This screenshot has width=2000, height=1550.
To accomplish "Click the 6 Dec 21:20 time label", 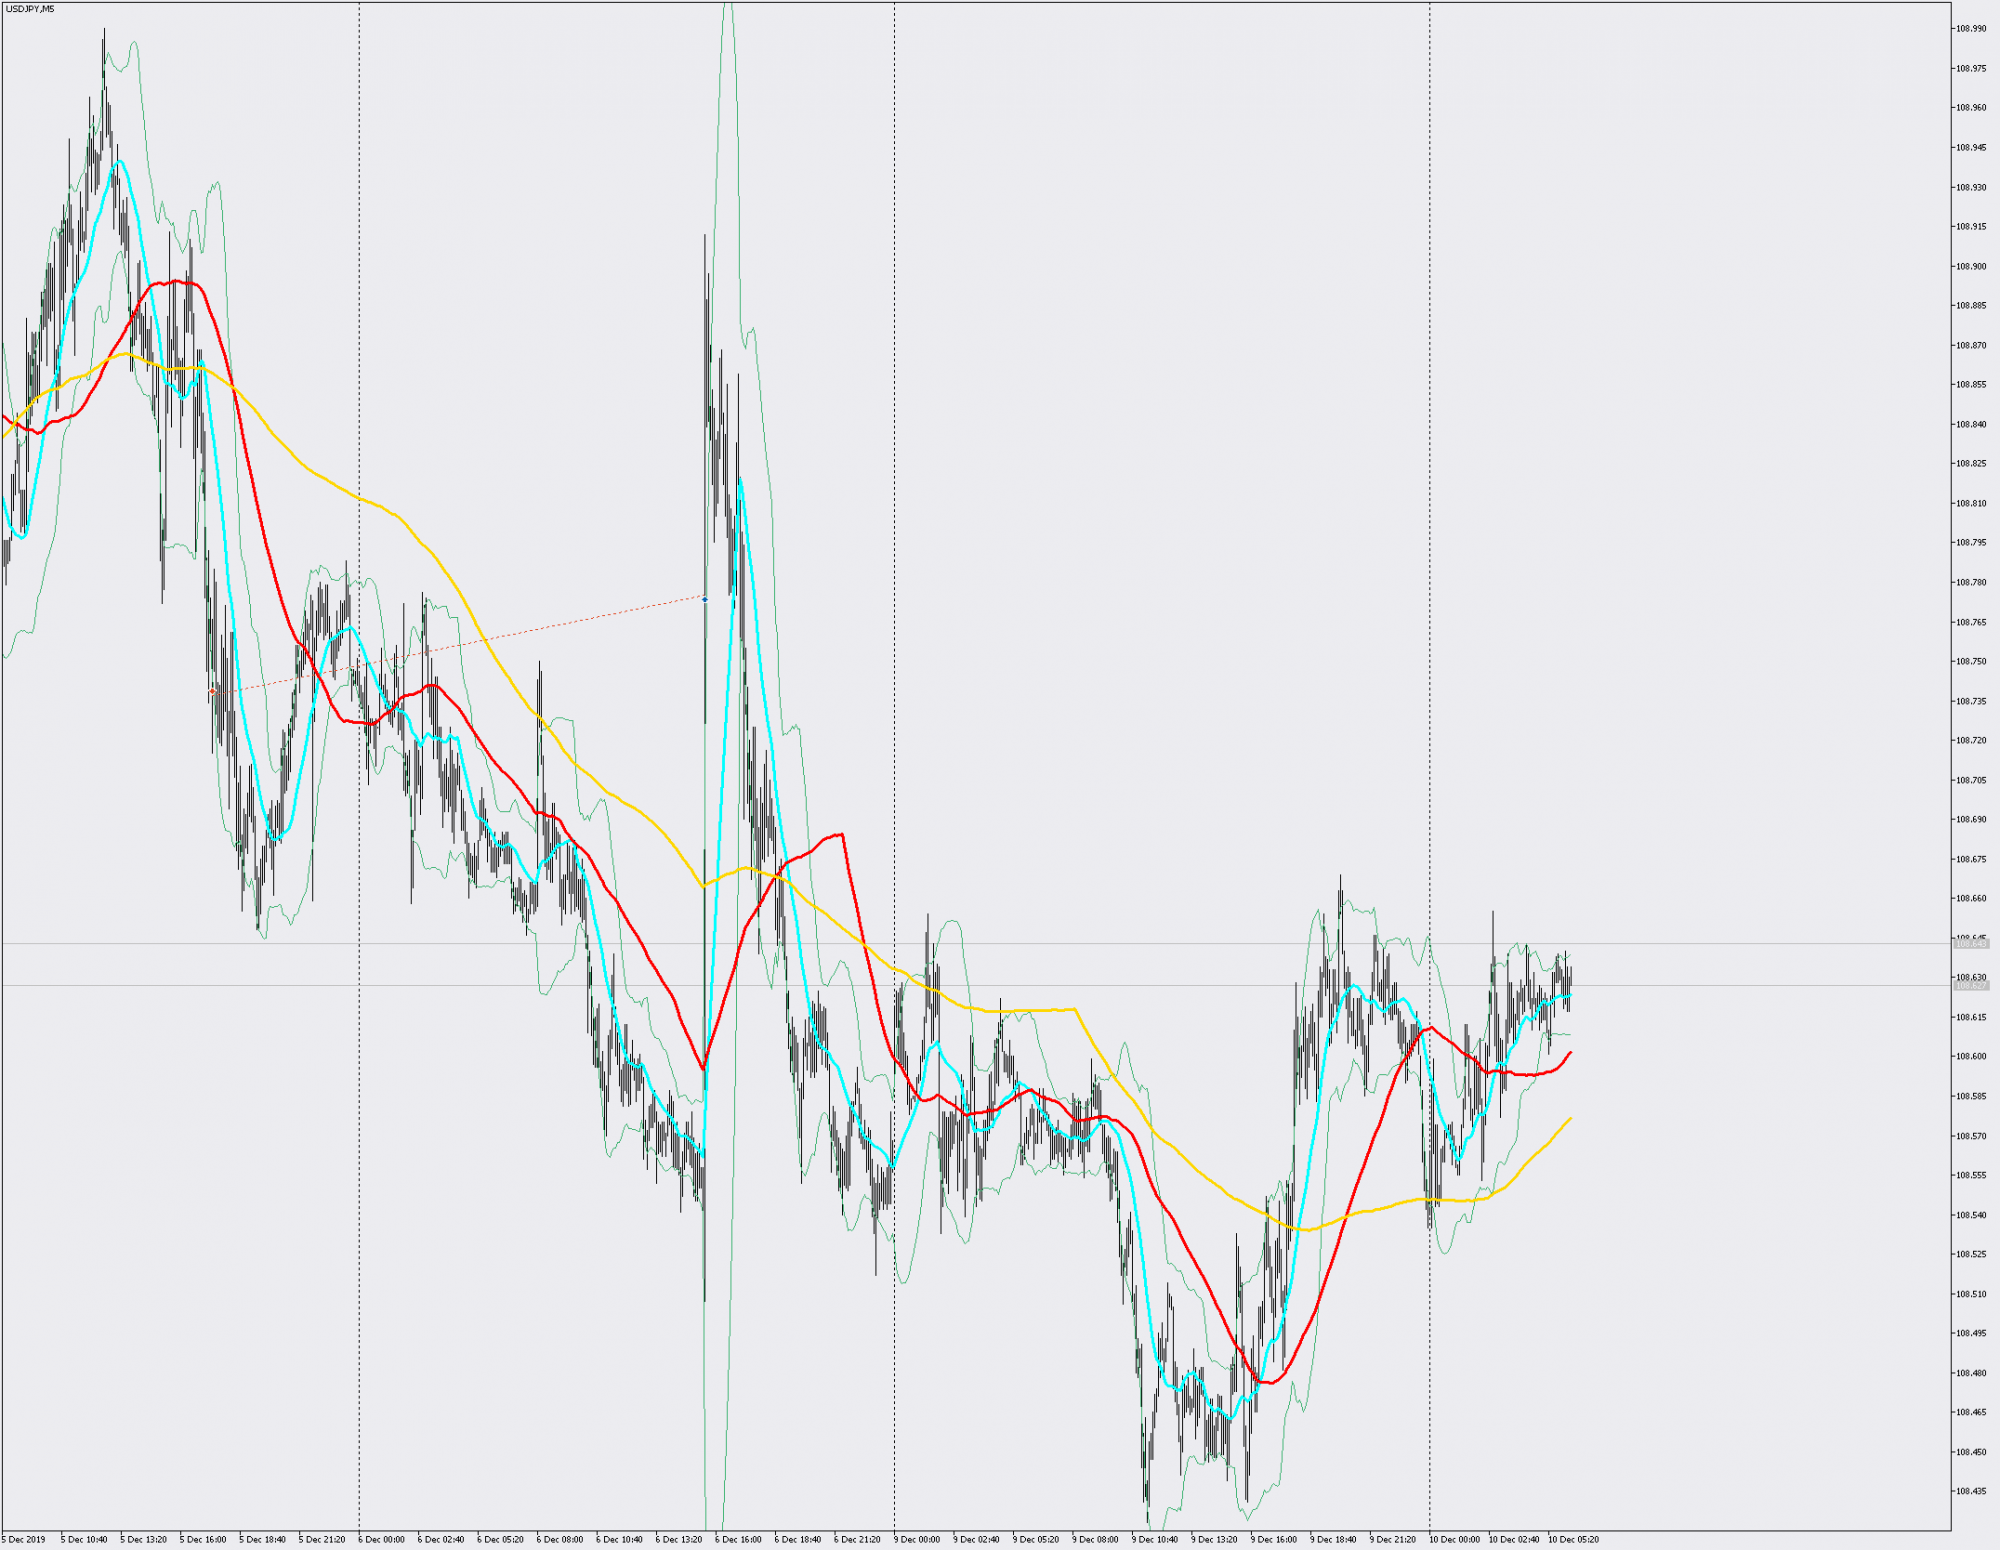I will (857, 1540).
